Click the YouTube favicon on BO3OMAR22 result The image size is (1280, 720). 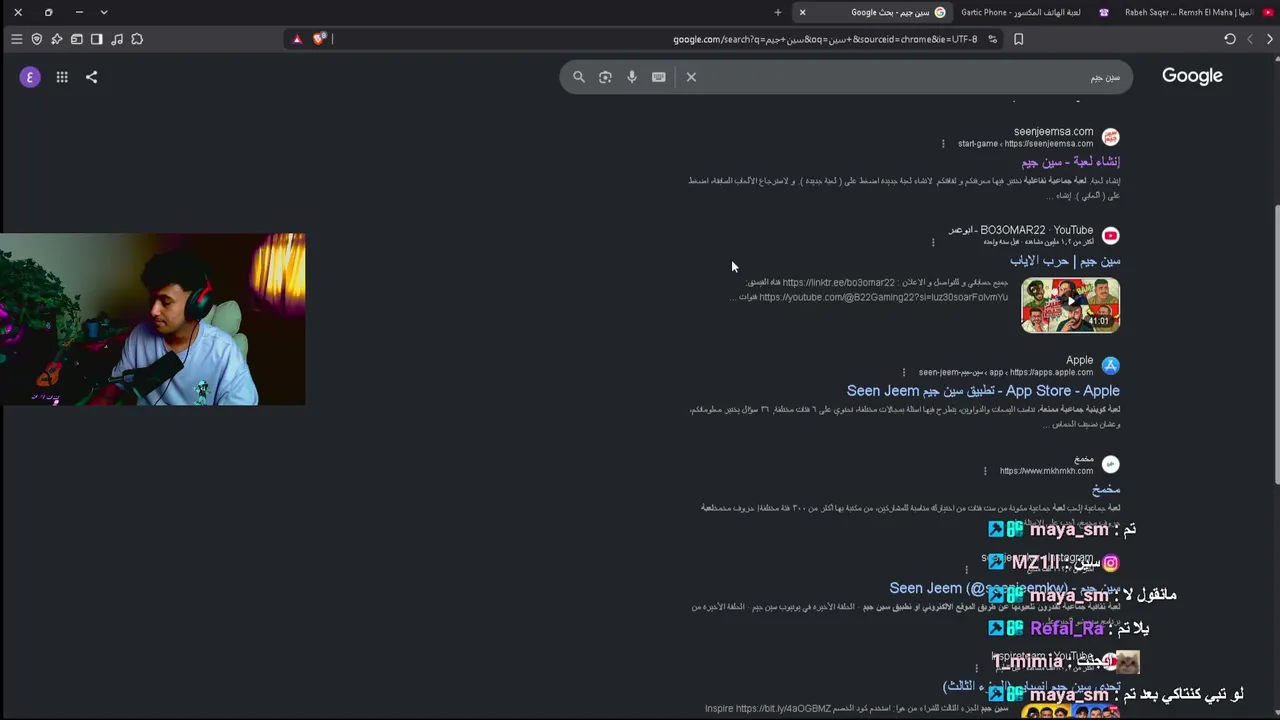click(1110, 236)
